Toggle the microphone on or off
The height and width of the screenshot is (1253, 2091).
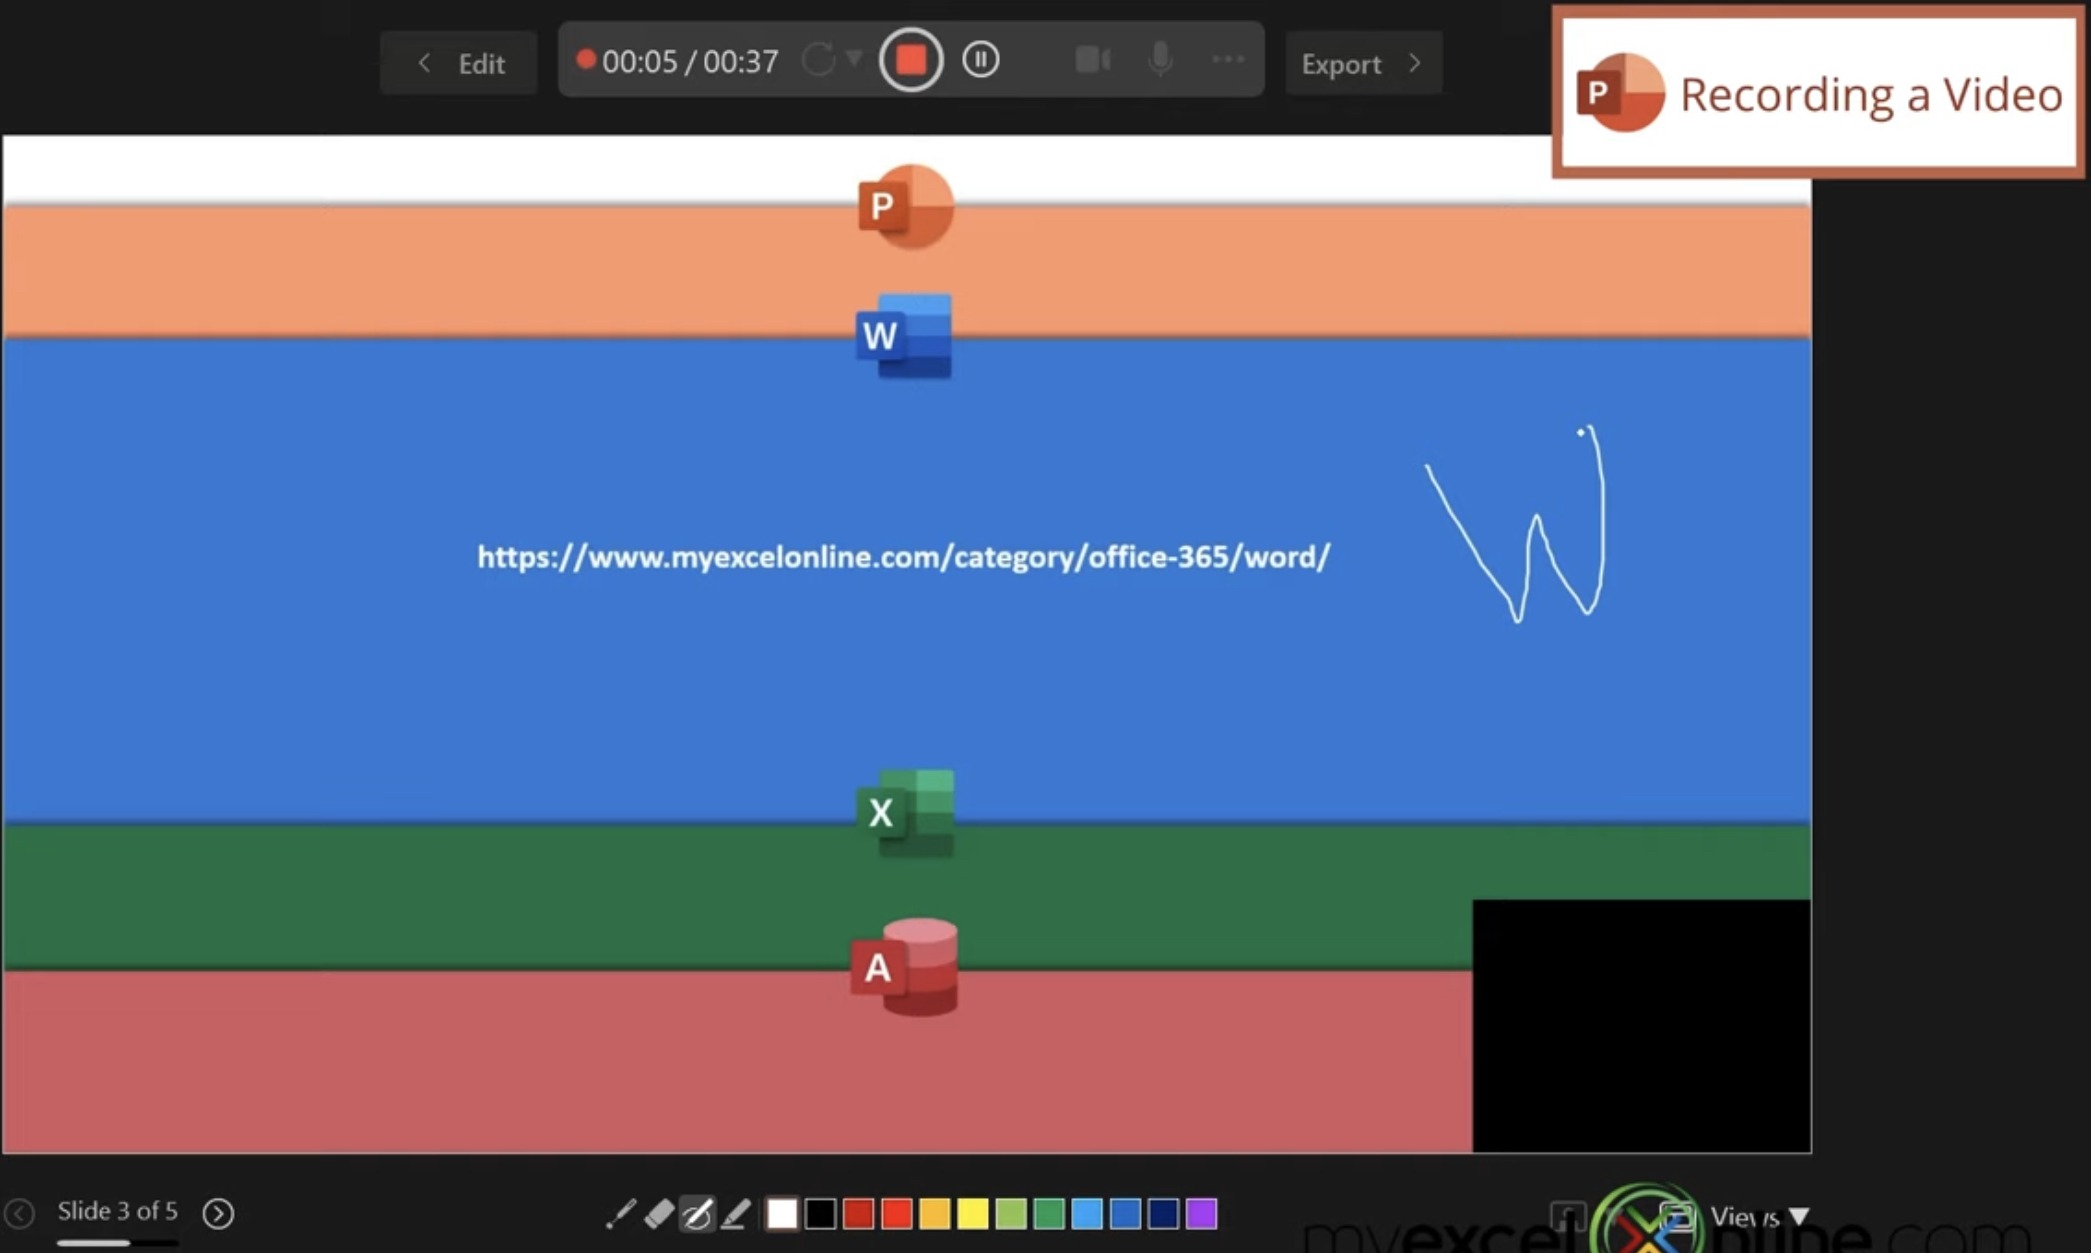pos(1160,60)
